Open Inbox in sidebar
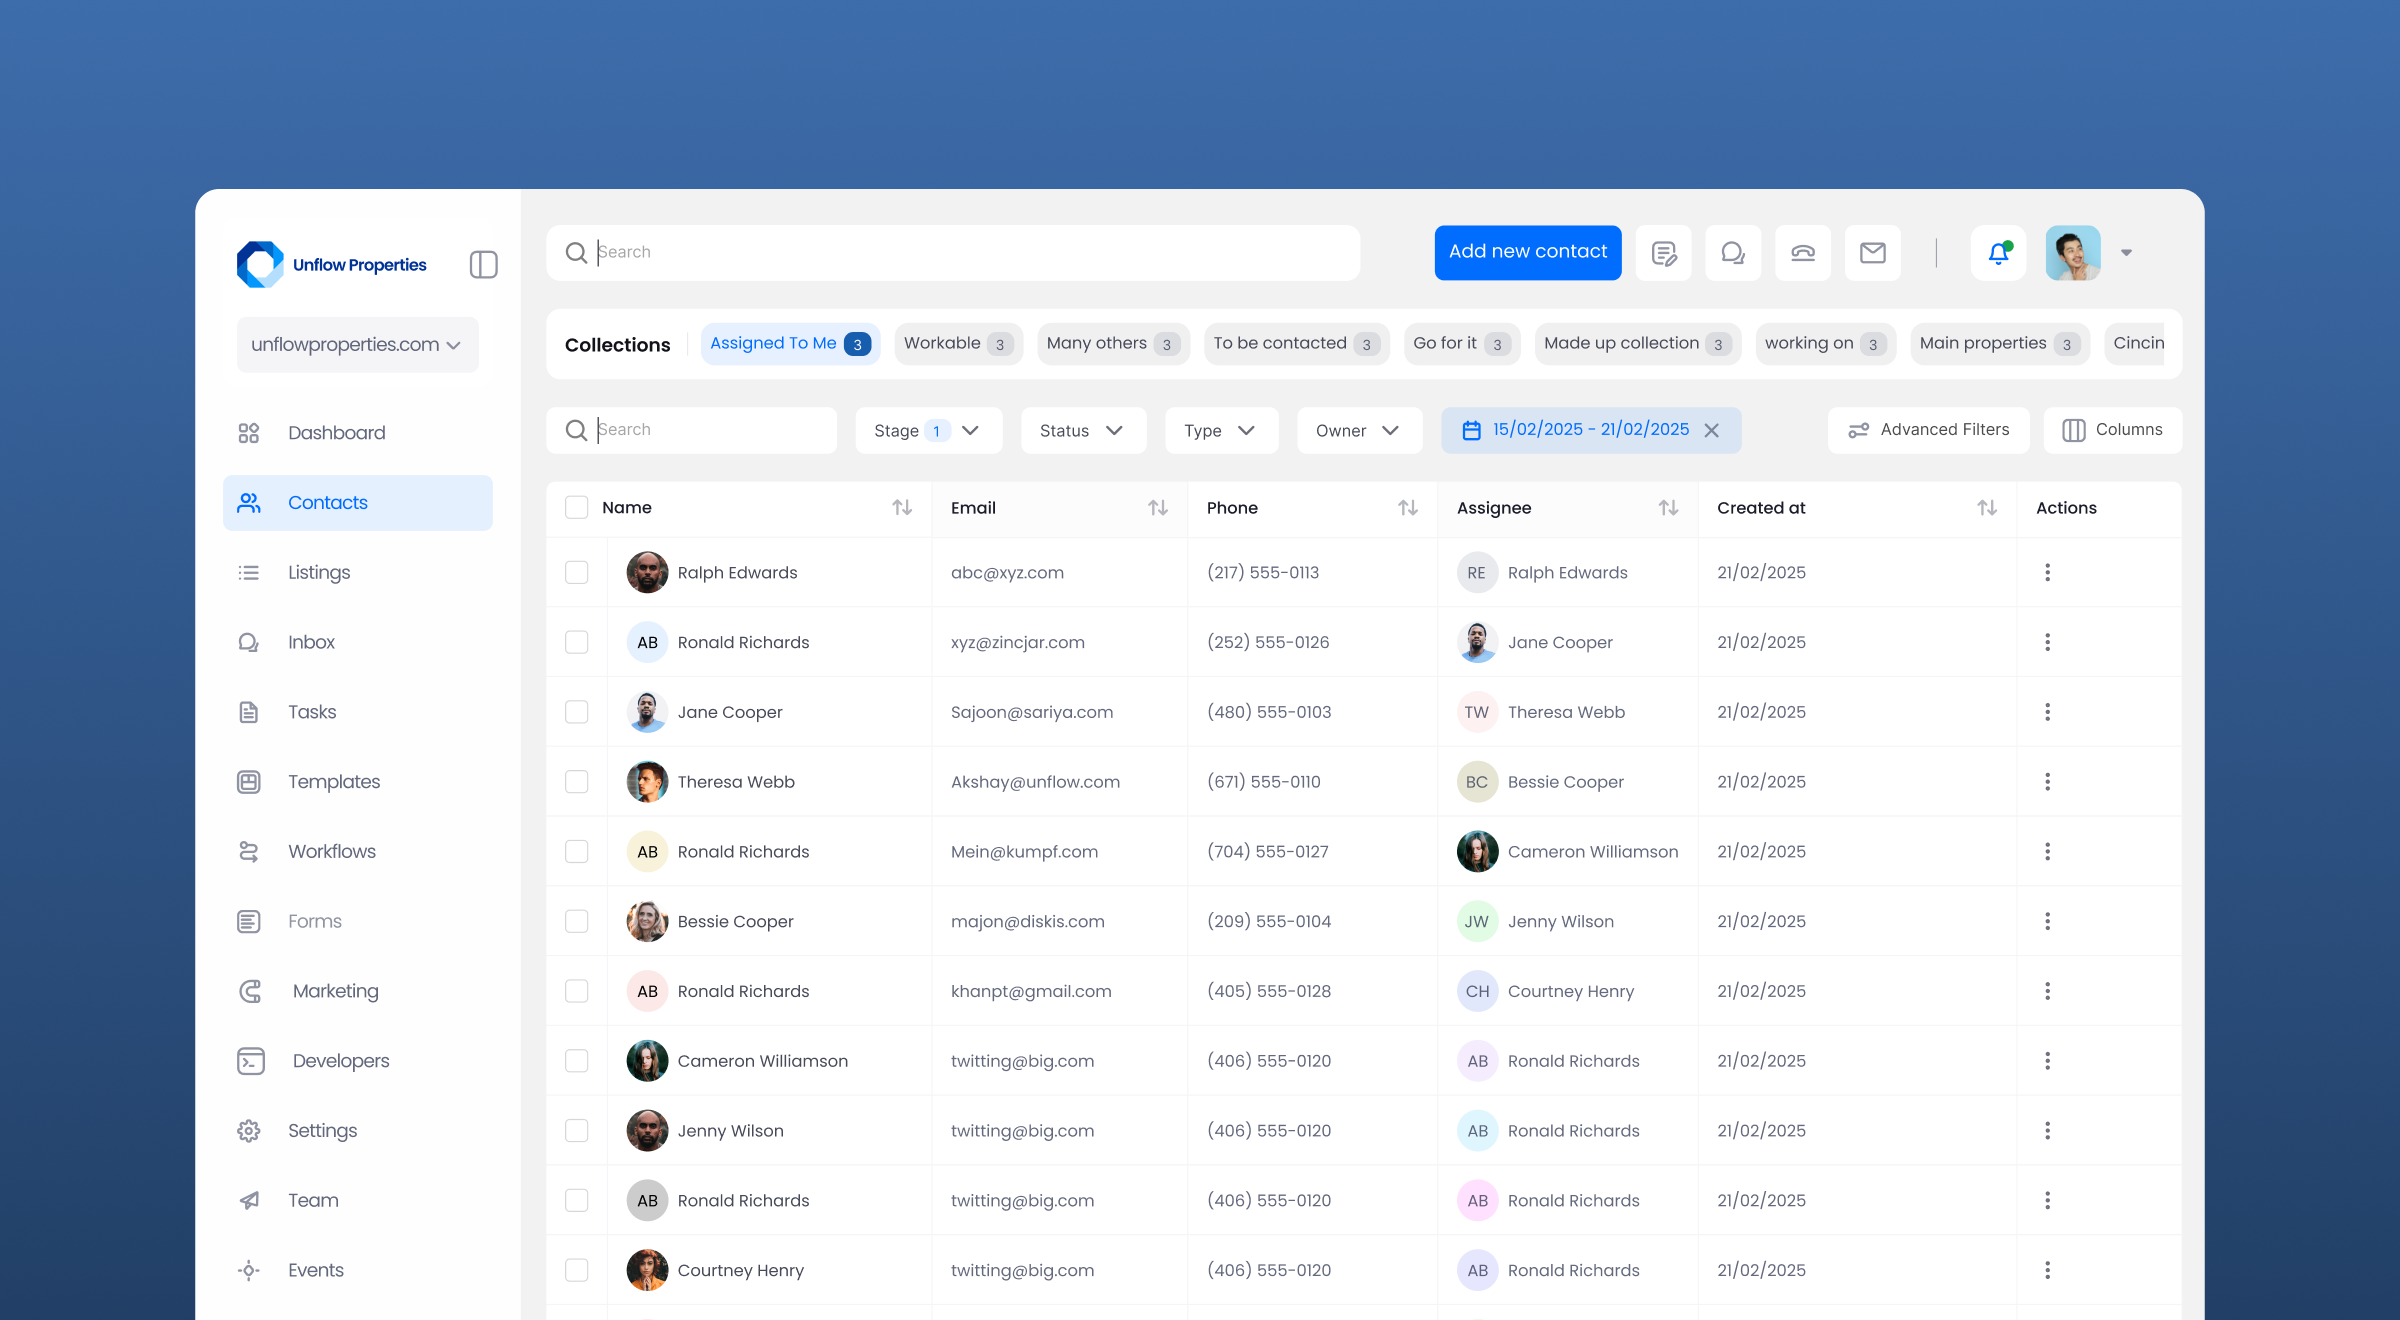Screen dimensions: 2400x1320 click(357, 642)
